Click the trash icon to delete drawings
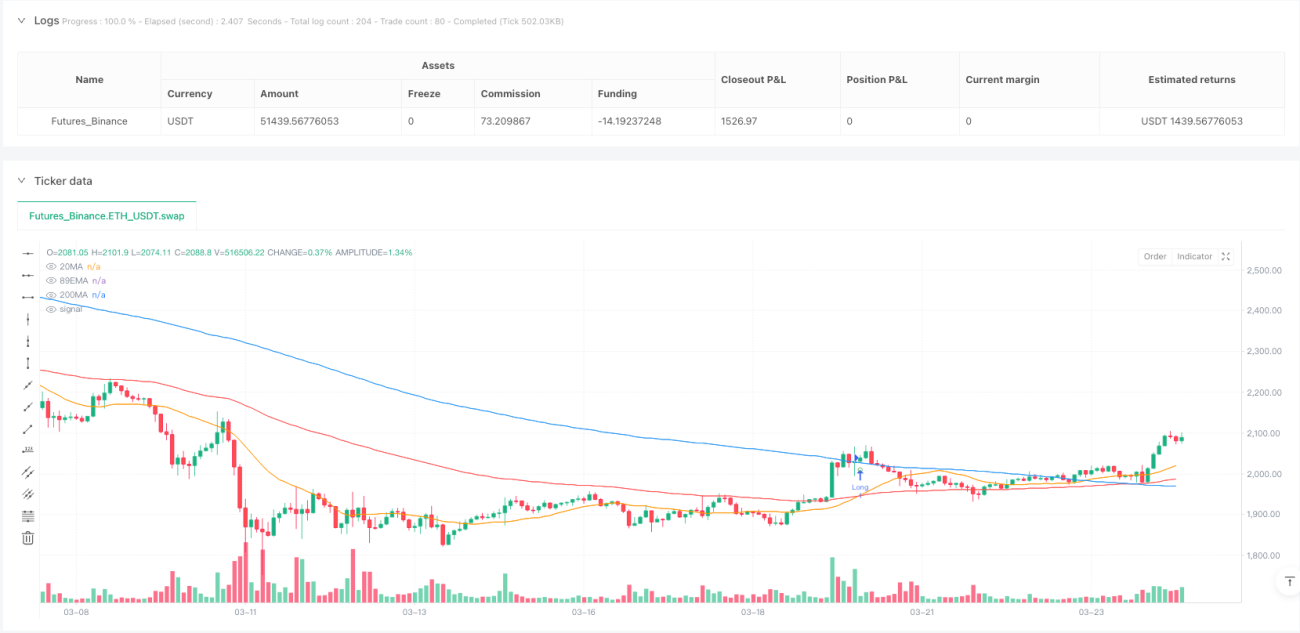 (x=28, y=538)
